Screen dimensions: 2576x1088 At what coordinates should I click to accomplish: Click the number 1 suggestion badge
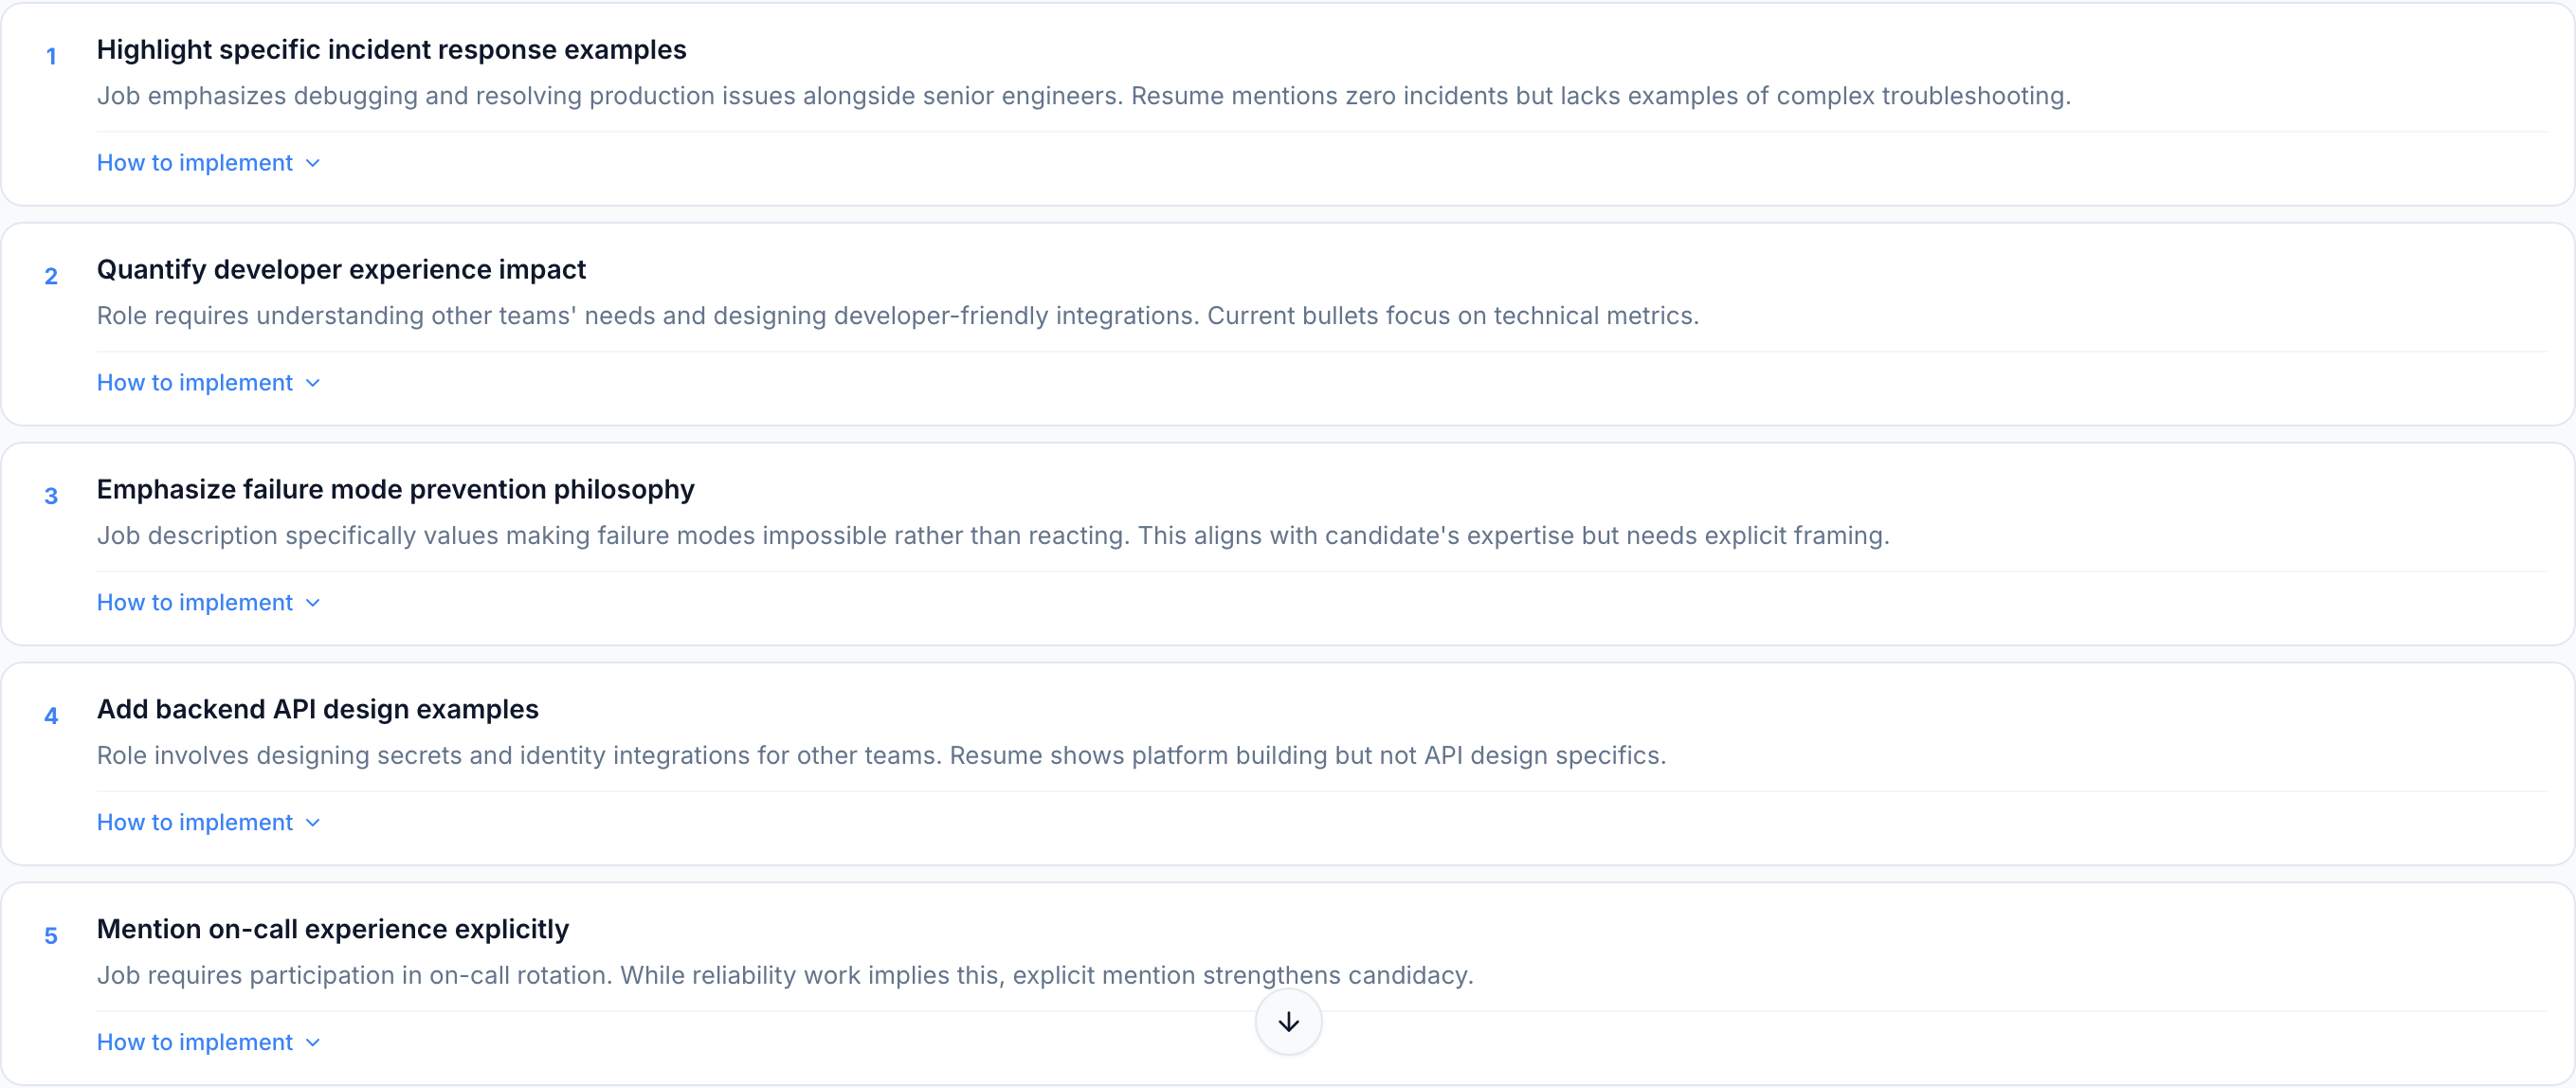[51, 57]
